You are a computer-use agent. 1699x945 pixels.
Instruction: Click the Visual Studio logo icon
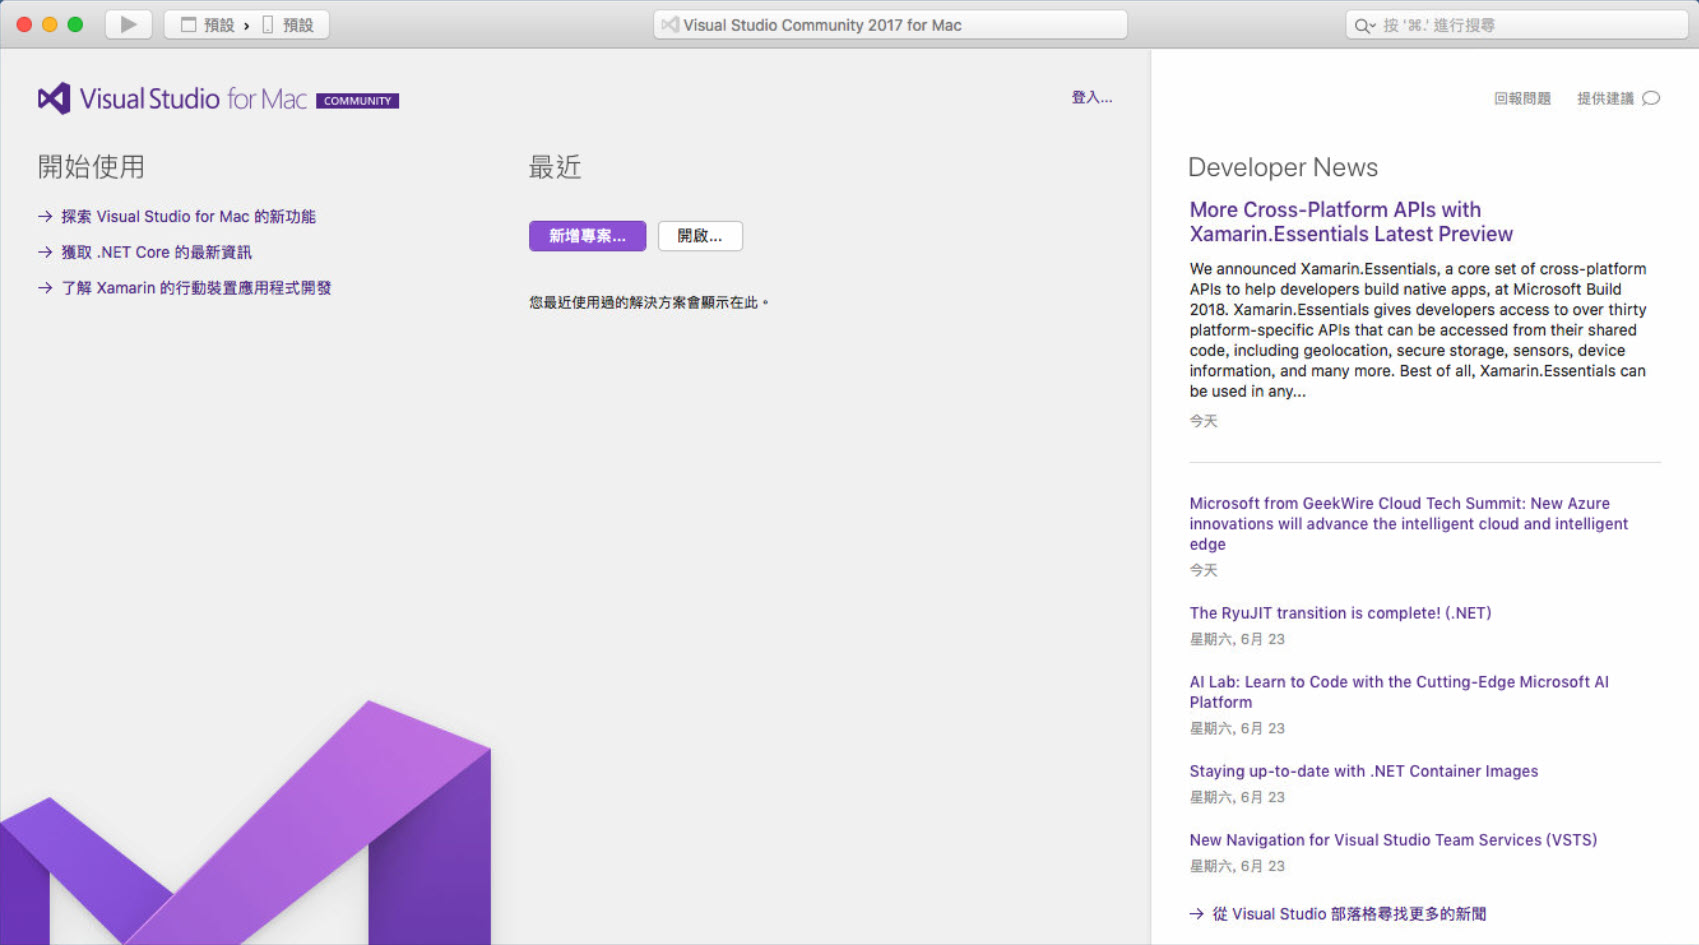click(x=54, y=98)
